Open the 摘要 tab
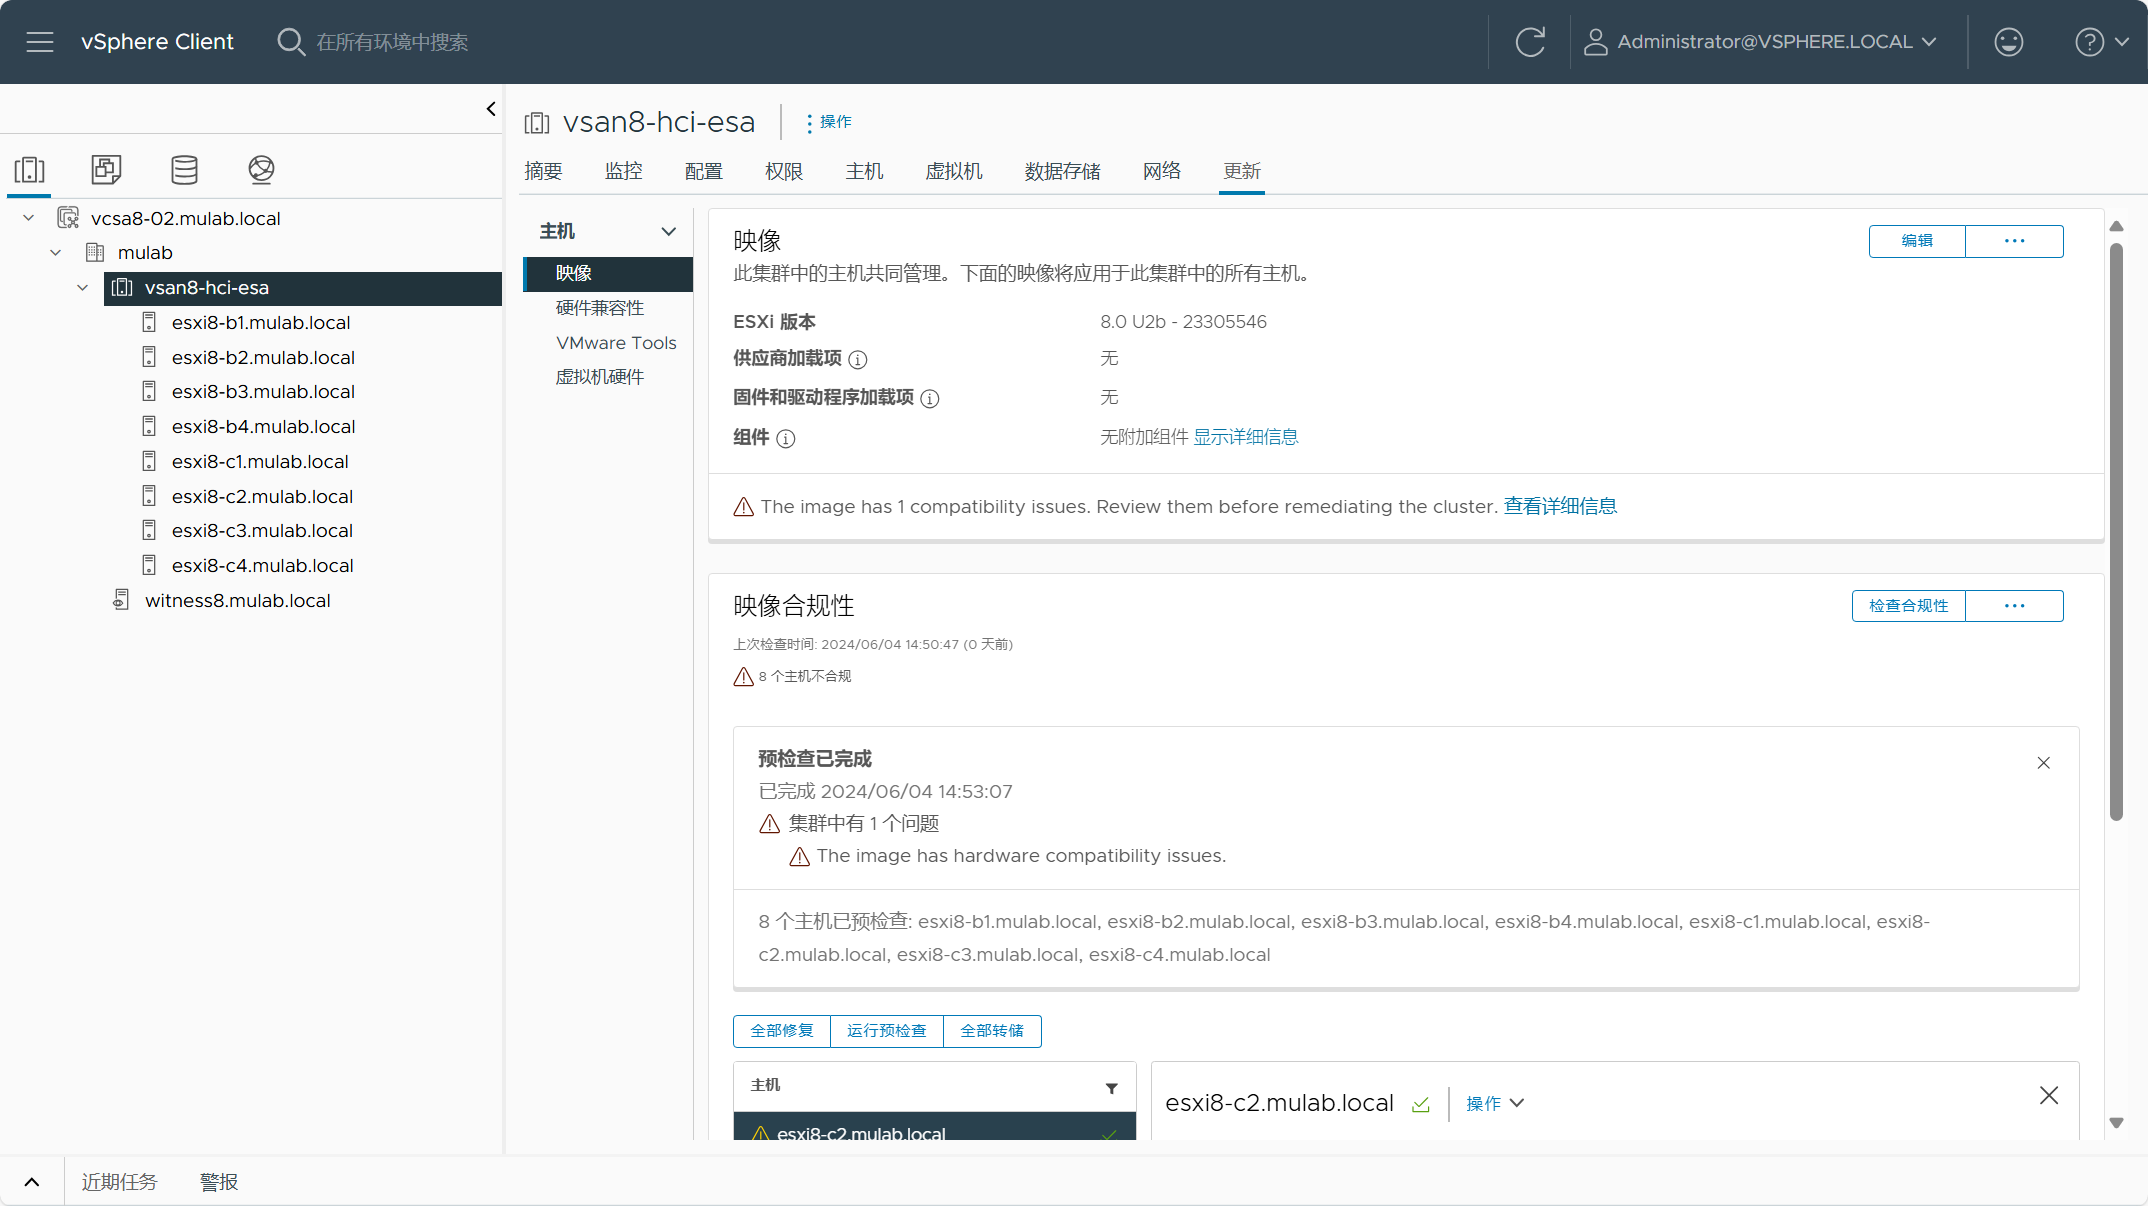The height and width of the screenshot is (1206, 2148). pos(543,171)
